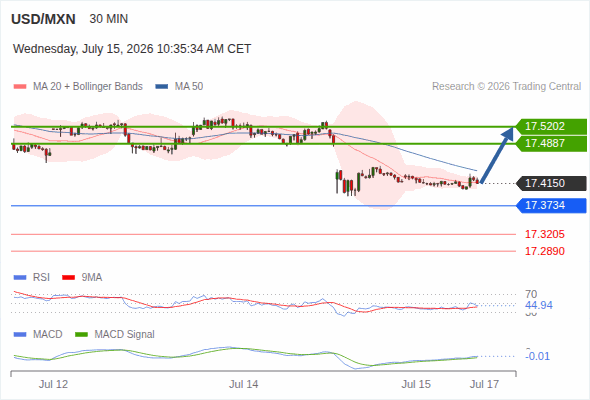Click the 30 MIN timeframe label
The height and width of the screenshot is (400, 590).
(109, 19)
